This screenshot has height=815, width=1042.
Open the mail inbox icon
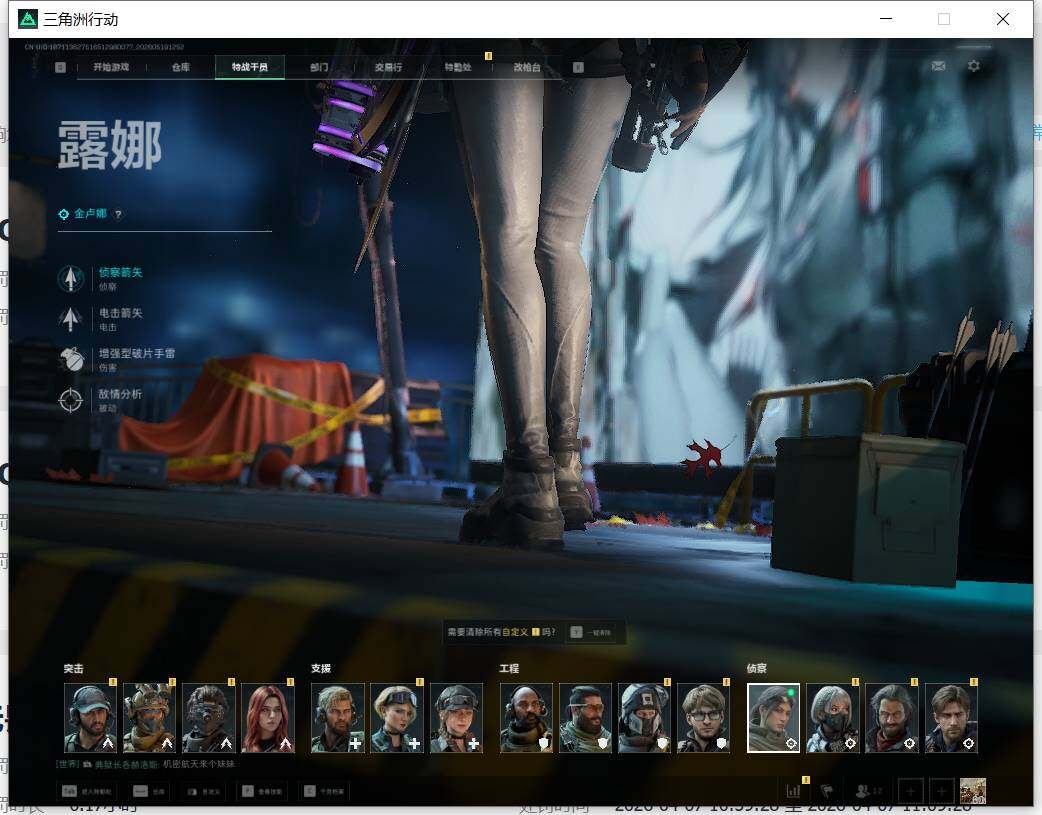tap(938, 66)
